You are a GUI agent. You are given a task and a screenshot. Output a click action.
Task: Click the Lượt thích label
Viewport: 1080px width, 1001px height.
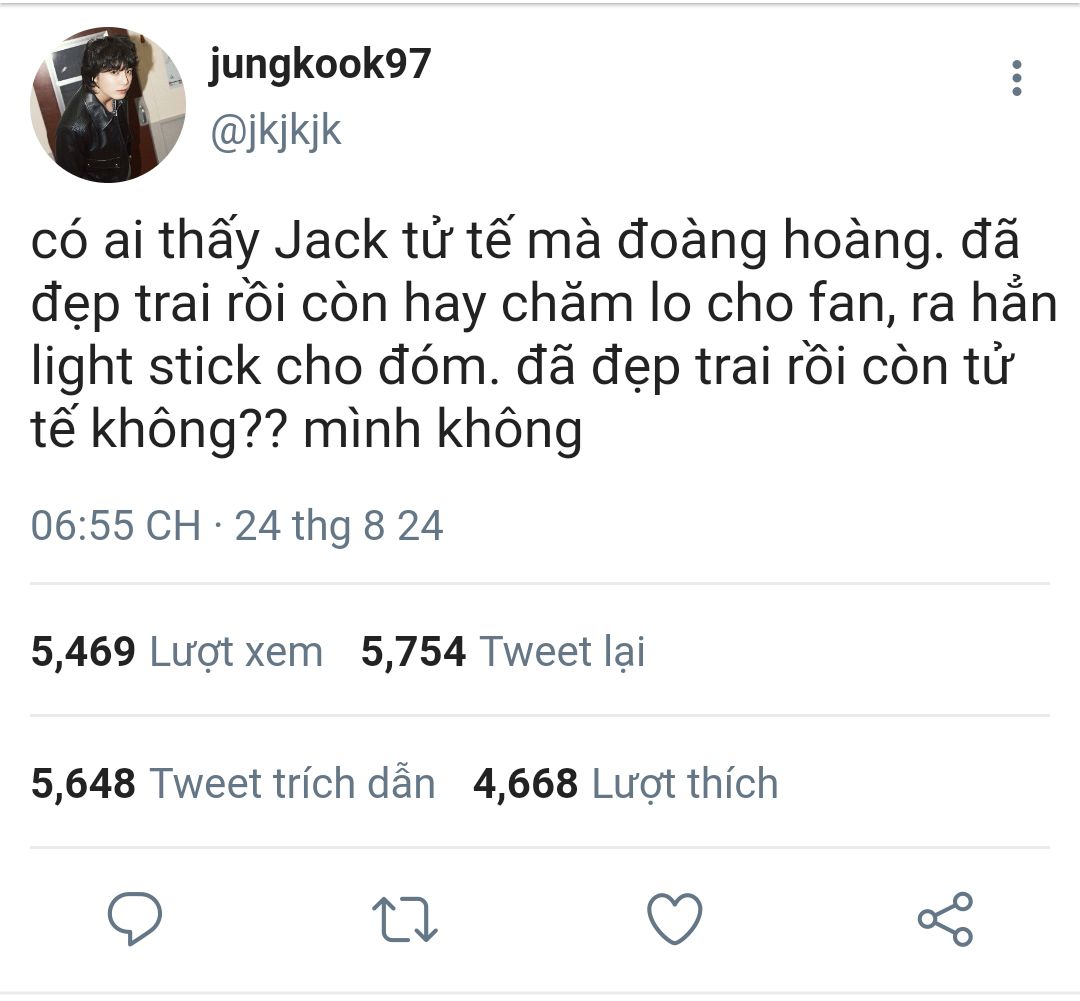pyautogui.click(x=685, y=784)
